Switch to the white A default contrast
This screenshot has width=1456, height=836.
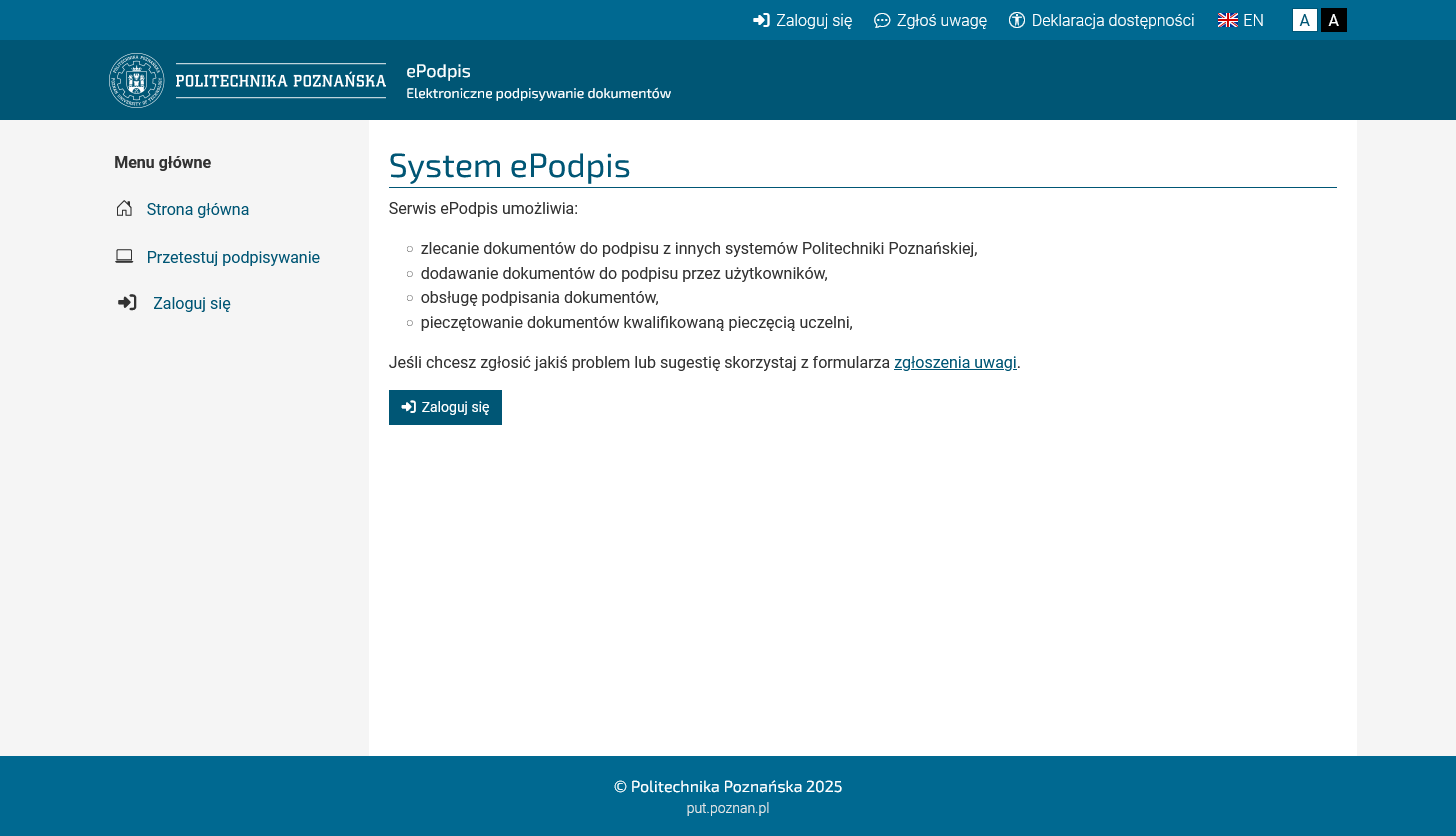(x=1304, y=21)
